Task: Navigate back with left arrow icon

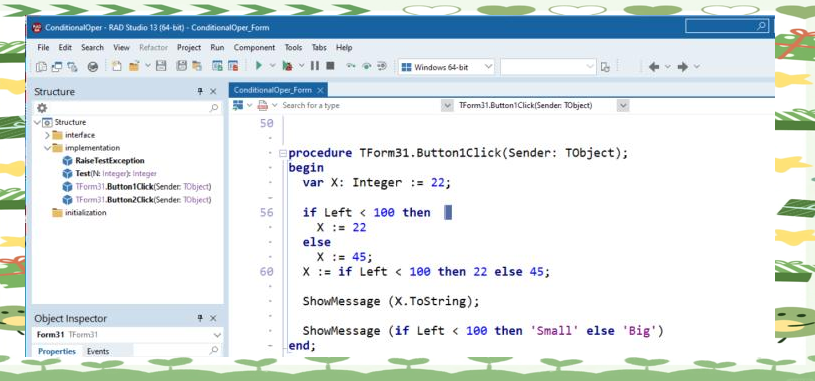Action: pyautogui.click(x=654, y=67)
